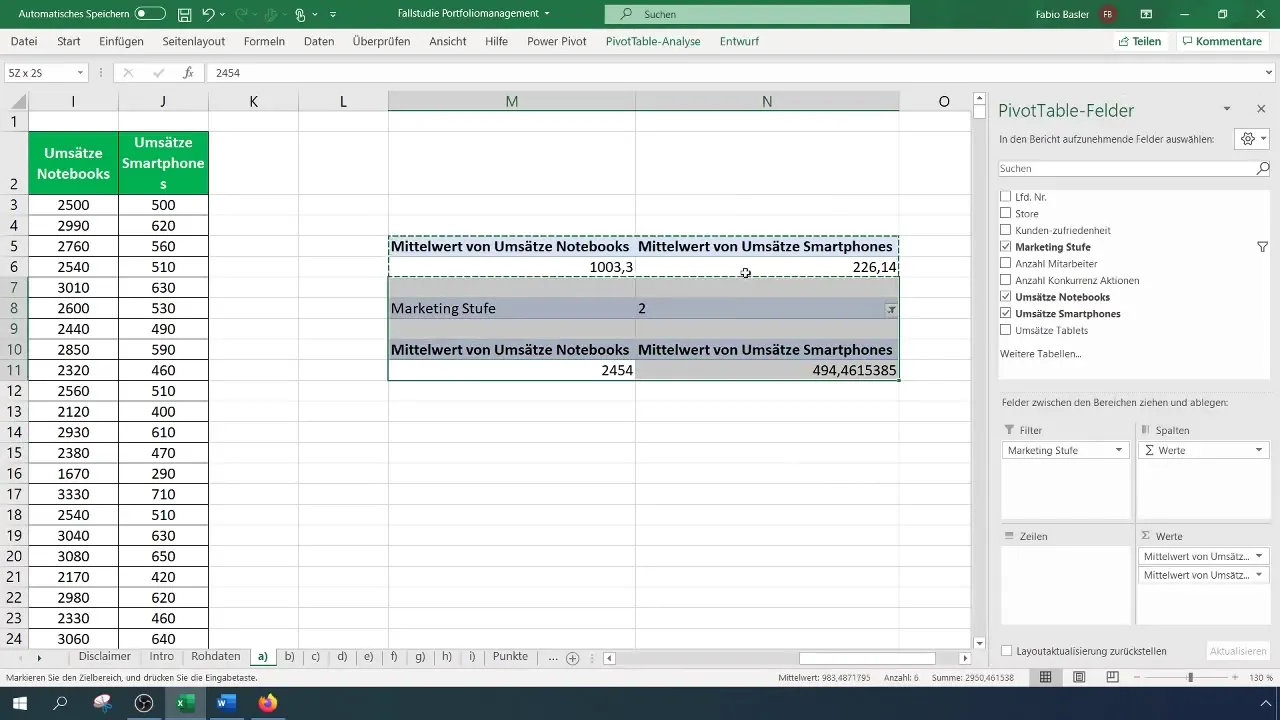The width and height of the screenshot is (1280, 720).
Task: Open the Name Box dropdown arrow
Action: coord(80,73)
